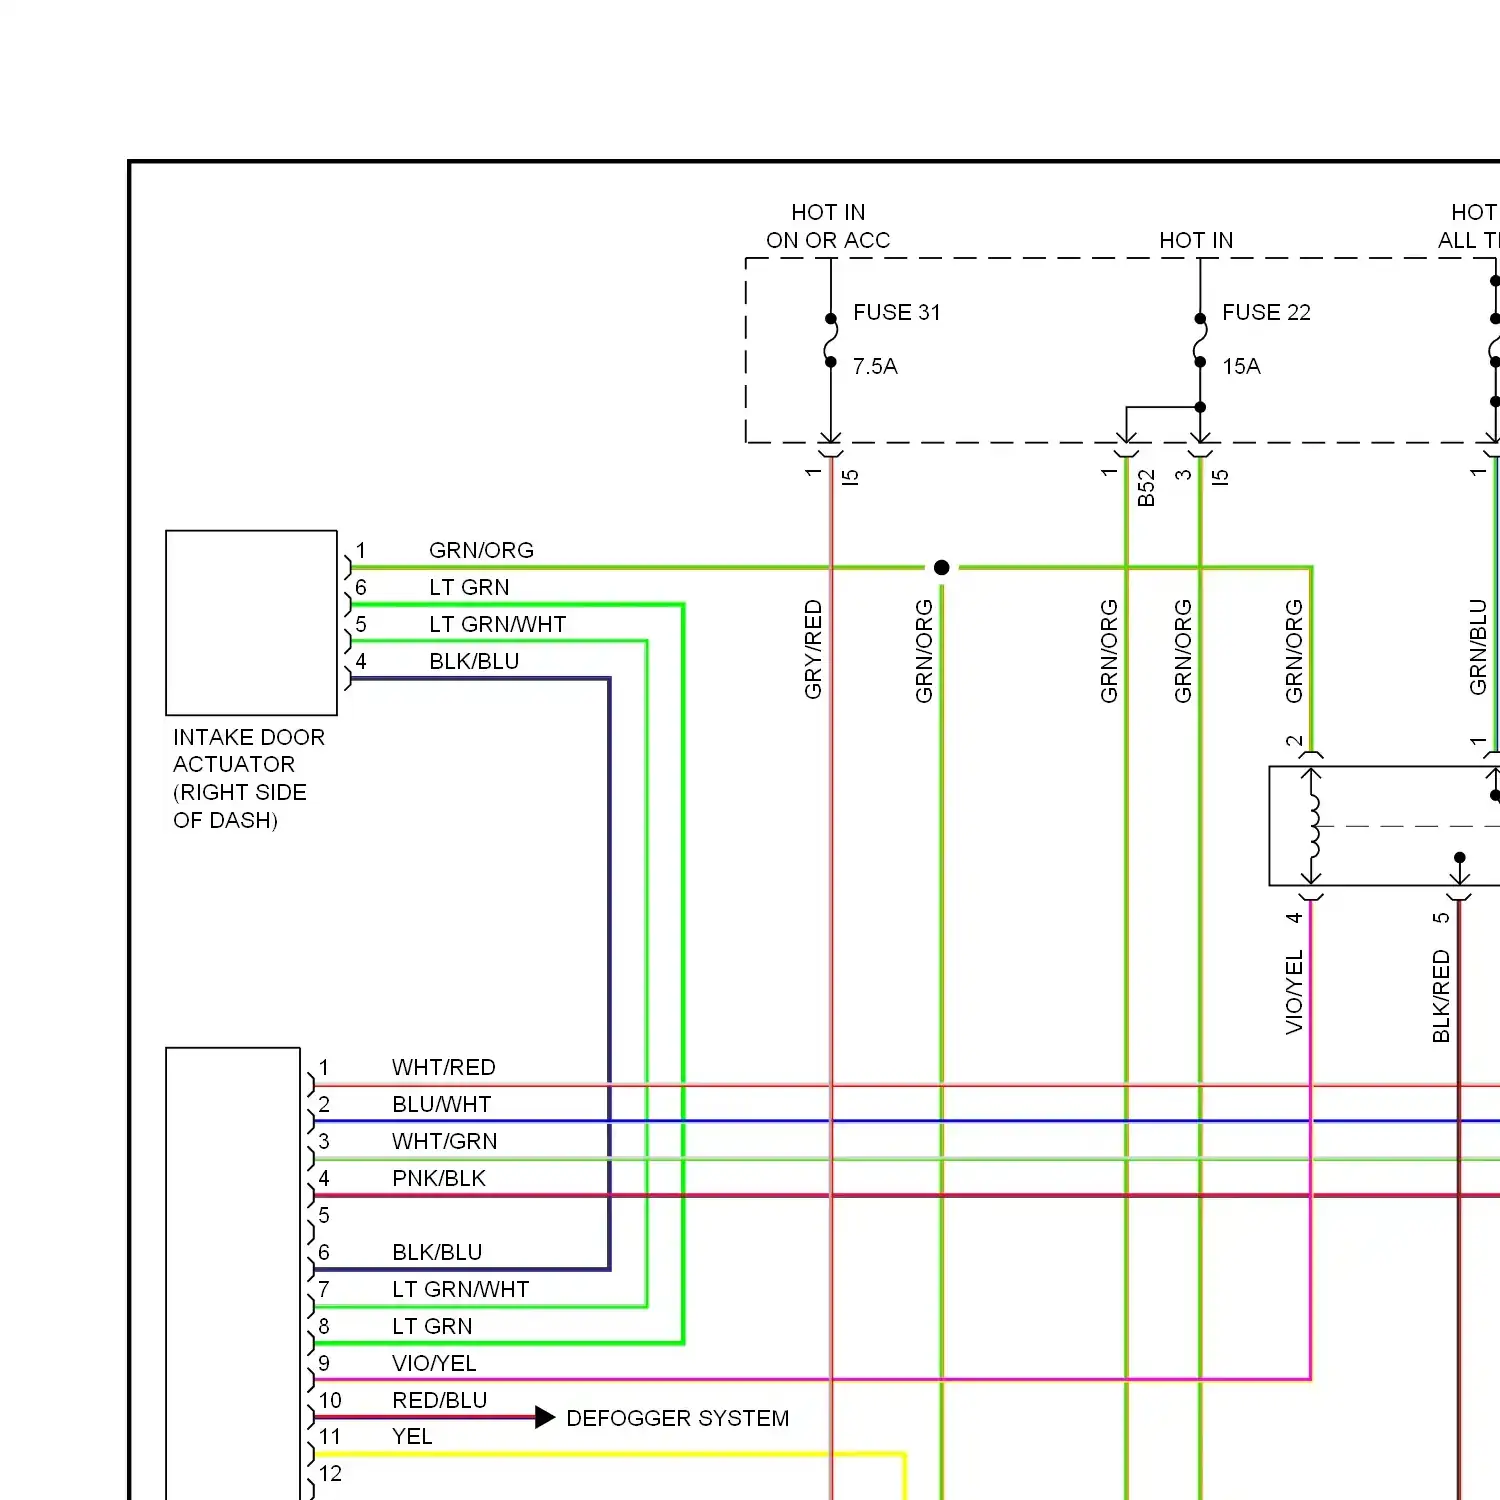Click the horizontal VIO/YEL label at pin 9
Image resolution: width=1500 pixels, height=1500 pixels.
pos(434,1363)
